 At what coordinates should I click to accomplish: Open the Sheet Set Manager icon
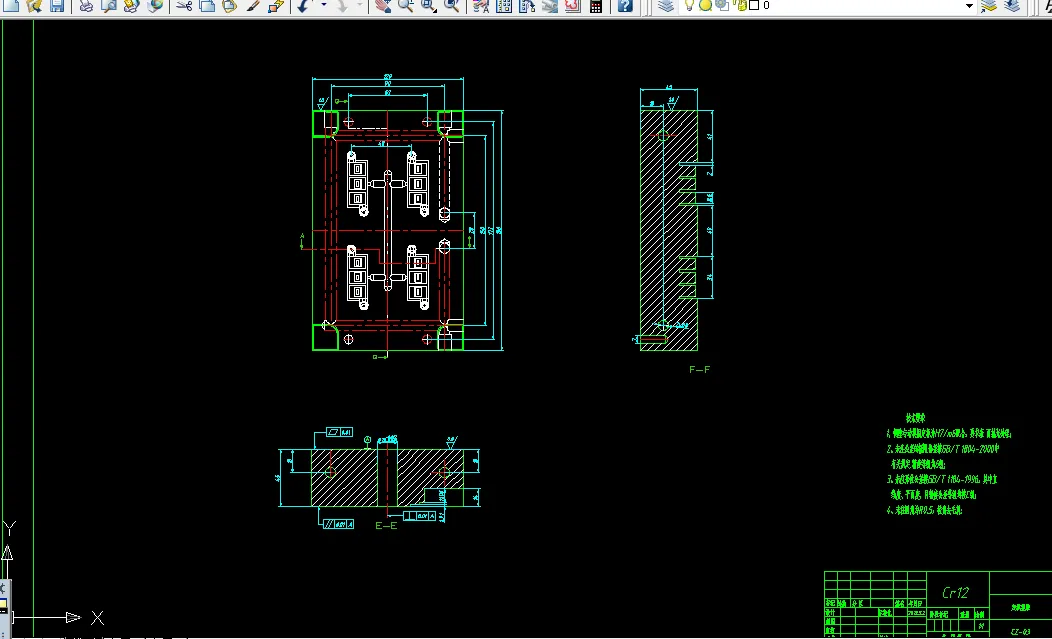pyautogui.click(x=549, y=6)
